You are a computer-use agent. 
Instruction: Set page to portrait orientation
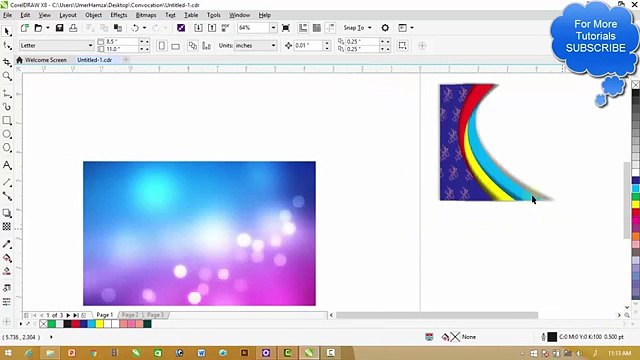(162, 46)
